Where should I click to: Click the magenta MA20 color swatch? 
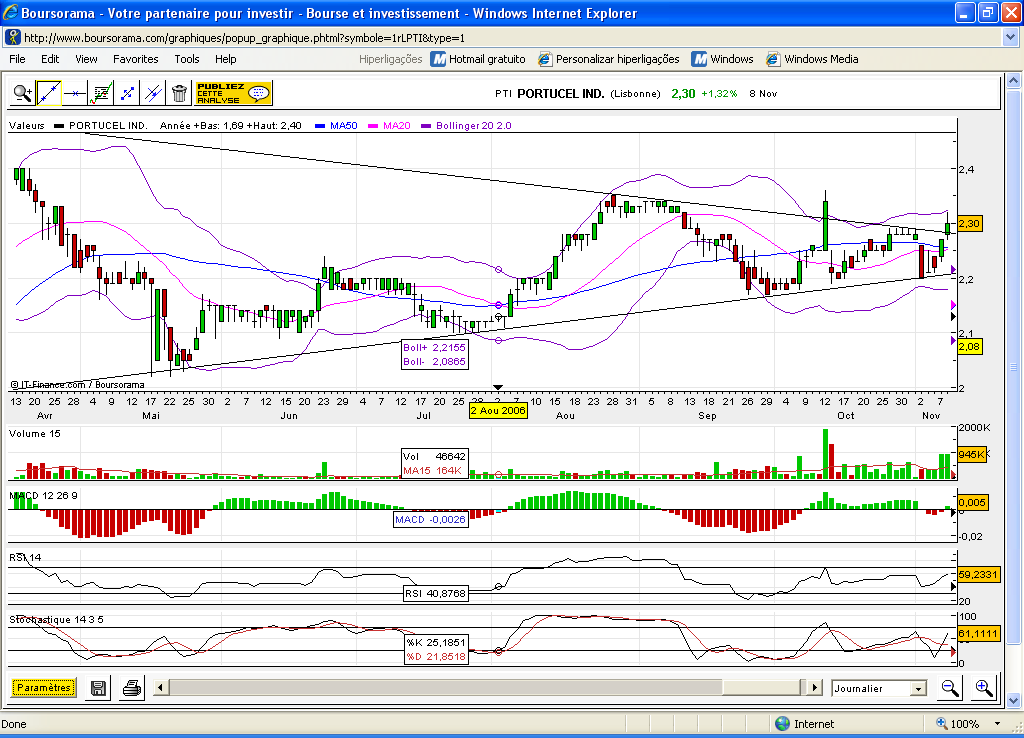(374, 126)
